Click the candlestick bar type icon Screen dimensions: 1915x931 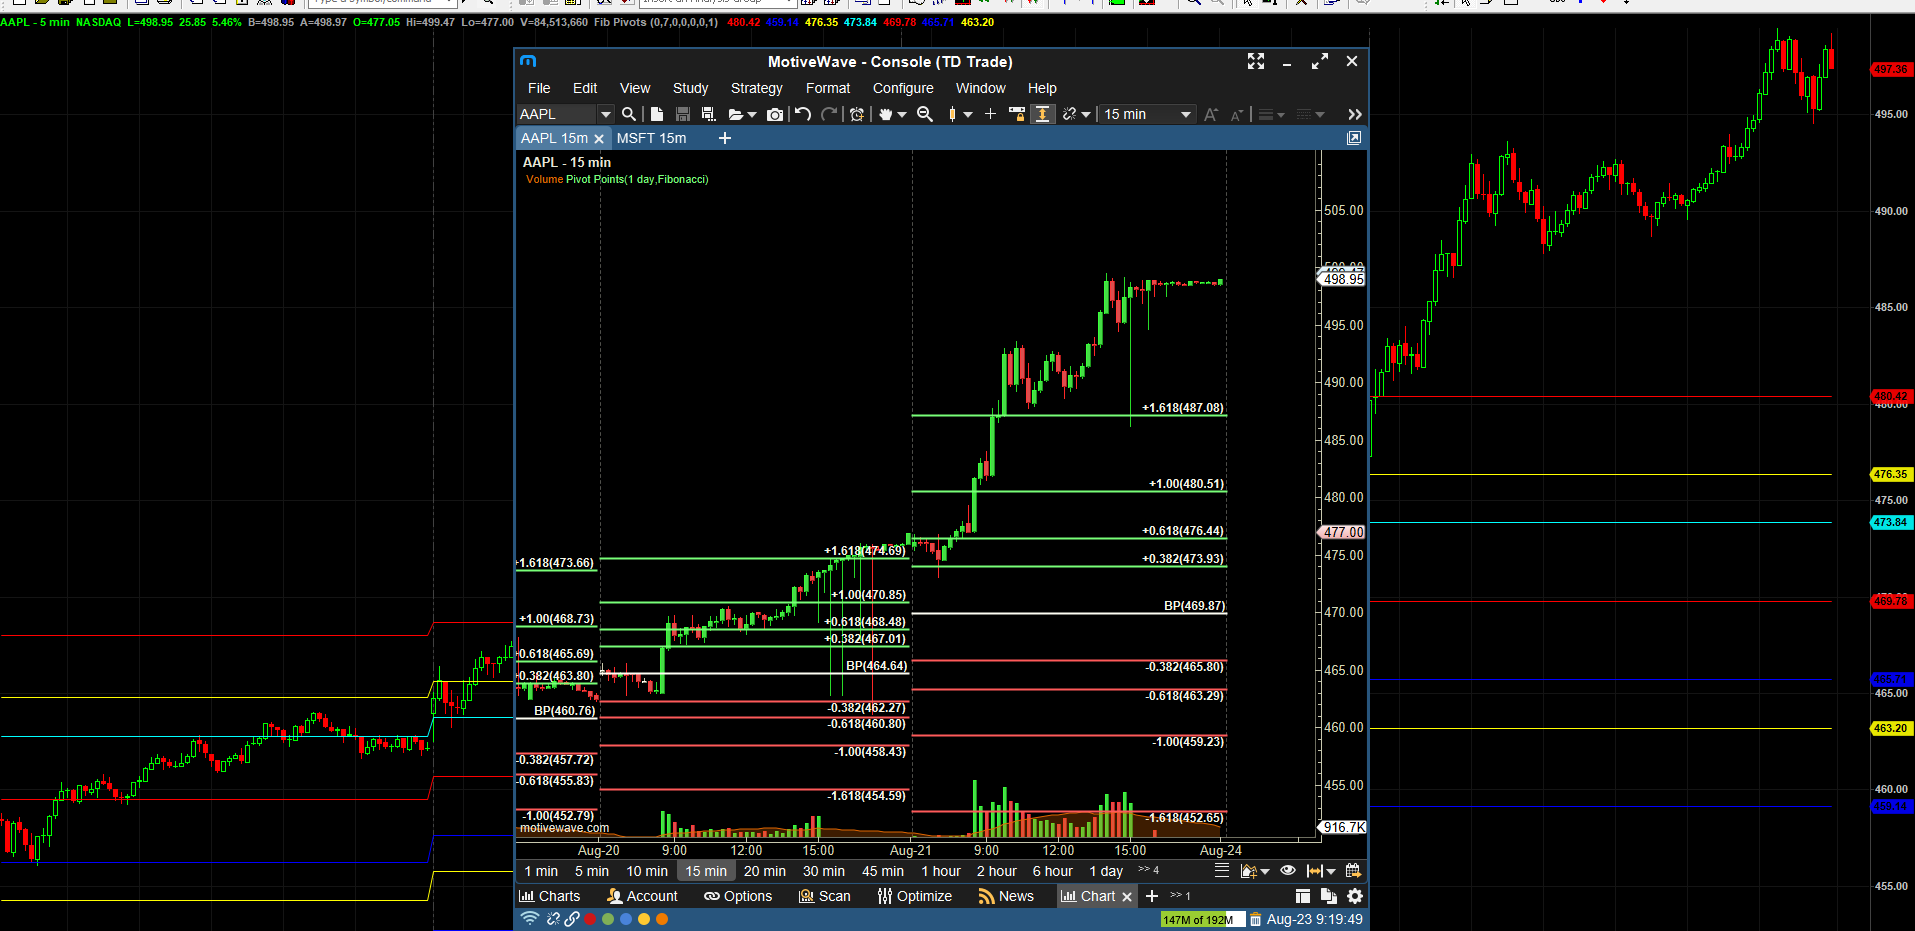pos(953,114)
